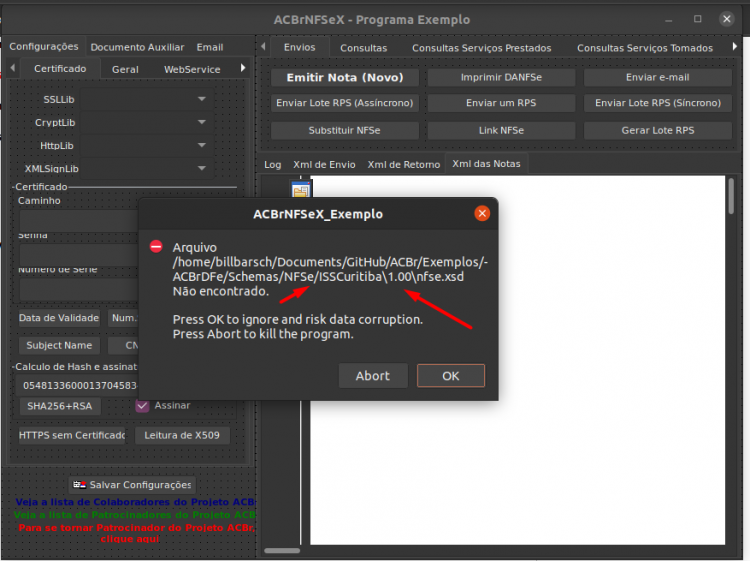Click the Caminho certificate path field
This screenshot has width=750, height=561.
point(79,221)
